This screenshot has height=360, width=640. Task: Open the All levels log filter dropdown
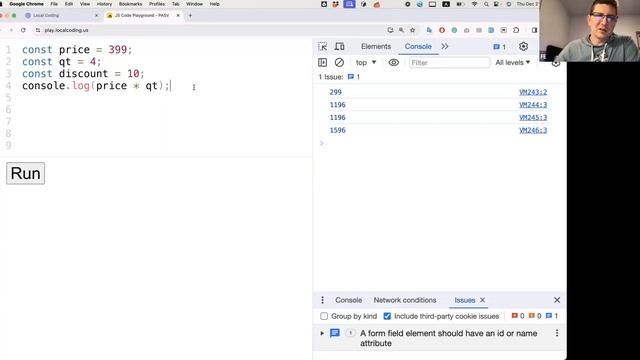pos(512,62)
